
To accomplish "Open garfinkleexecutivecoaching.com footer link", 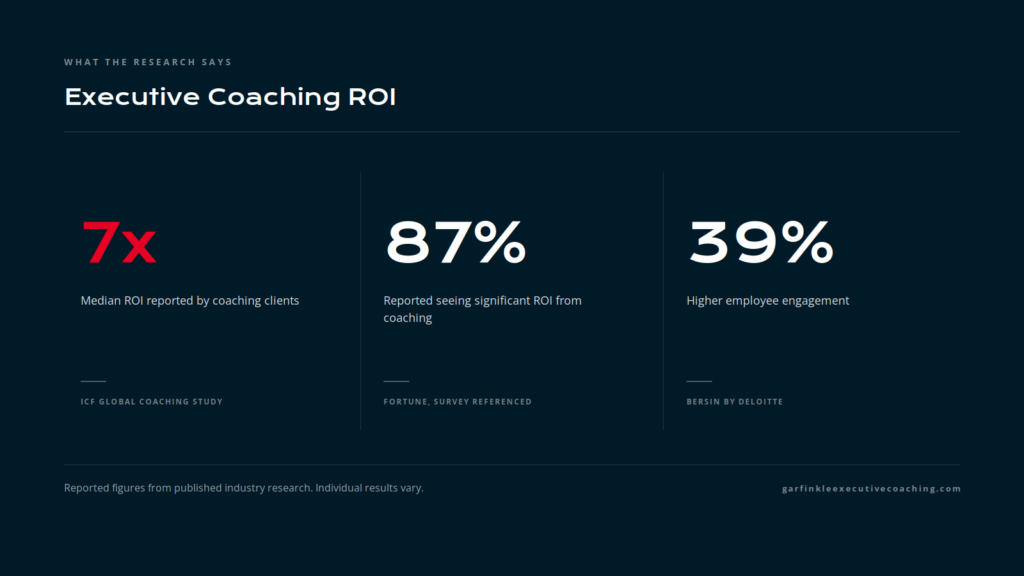I will [x=871, y=488].
